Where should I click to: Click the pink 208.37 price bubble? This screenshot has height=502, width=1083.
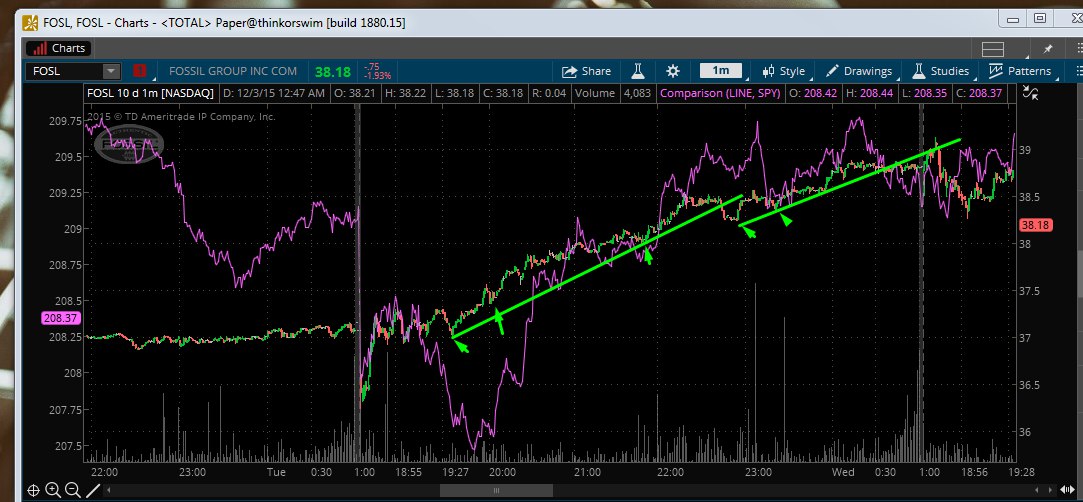pyautogui.click(x=61, y=318)
